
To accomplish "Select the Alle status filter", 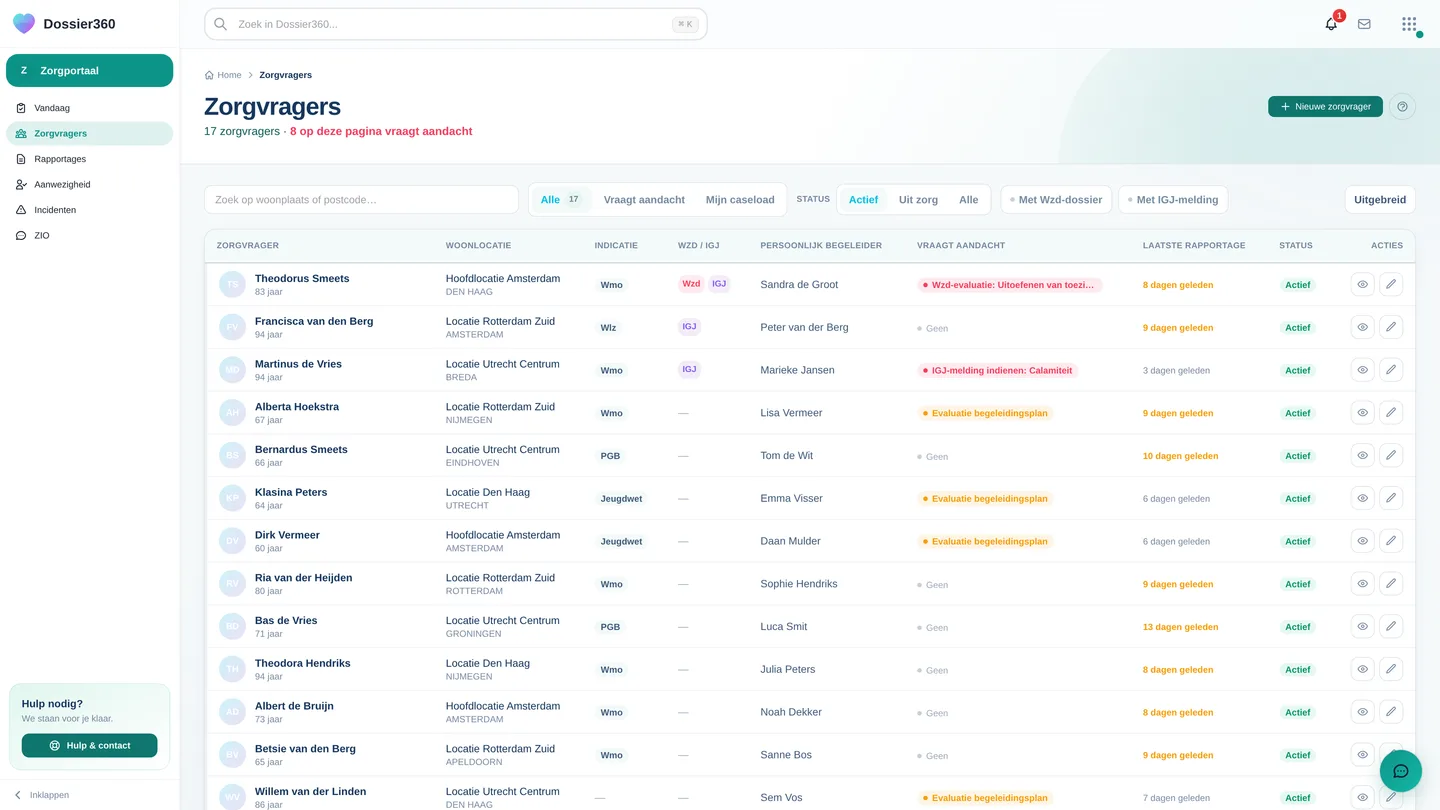I will (968, 200).
